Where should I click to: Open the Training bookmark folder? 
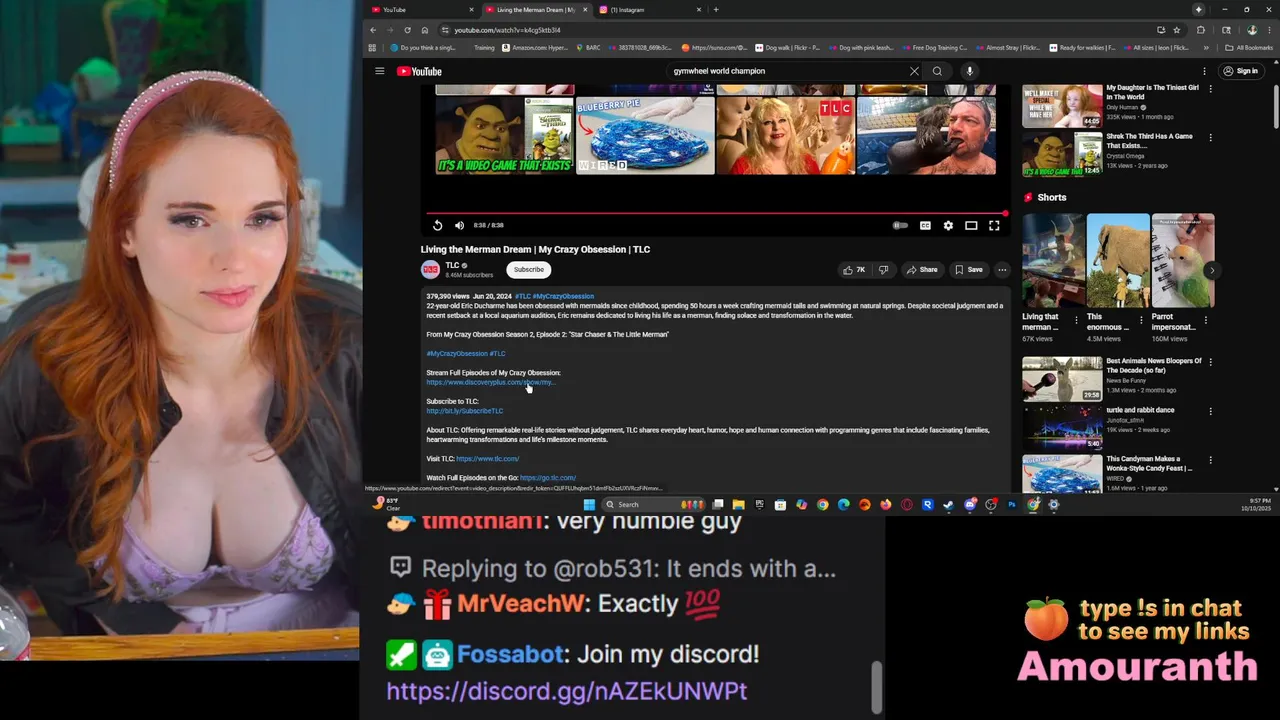(x=484, y=47)
